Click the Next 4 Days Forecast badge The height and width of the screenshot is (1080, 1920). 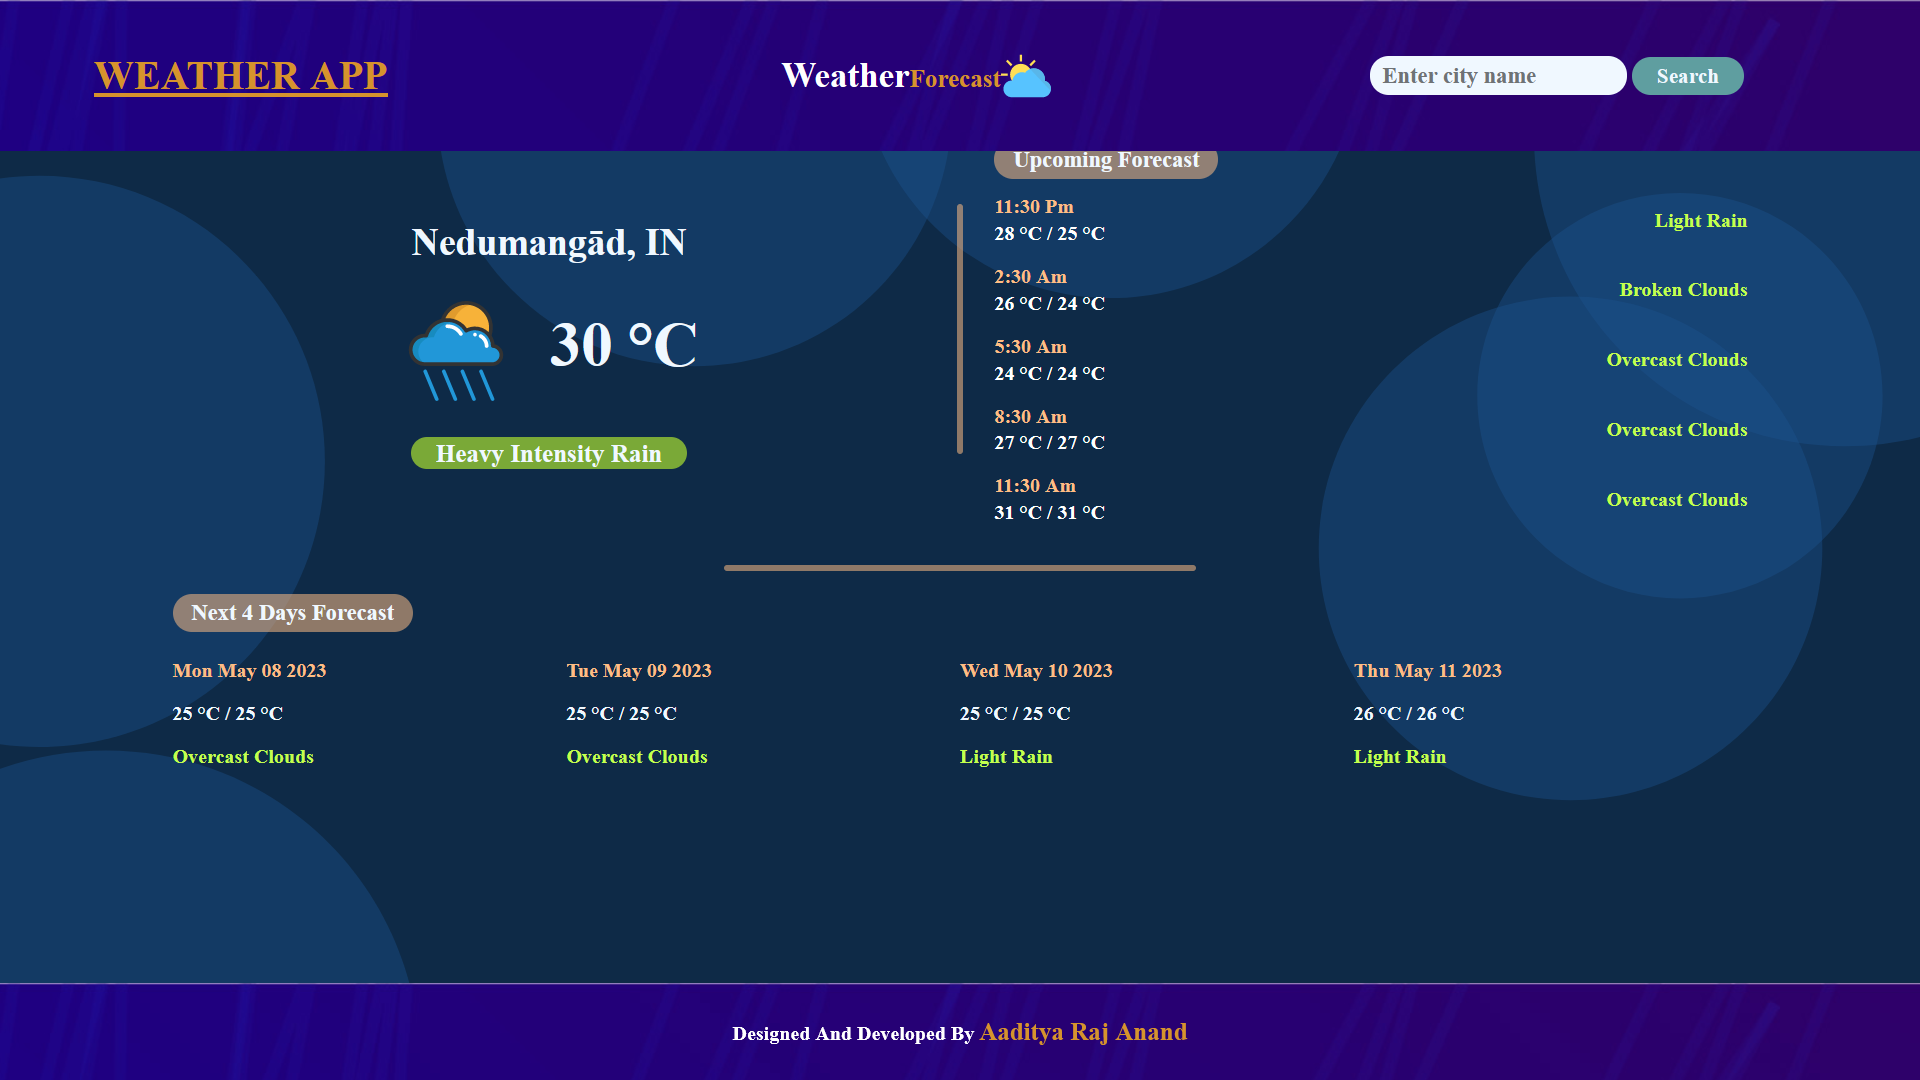(292, 612)
